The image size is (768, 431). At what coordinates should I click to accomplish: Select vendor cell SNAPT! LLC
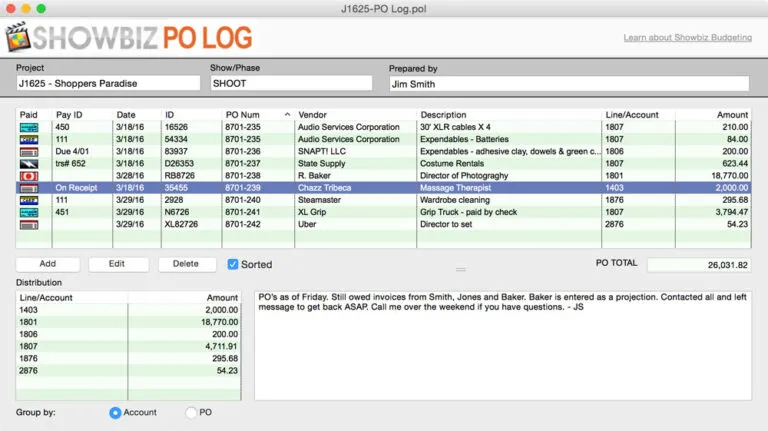[322, 151]
